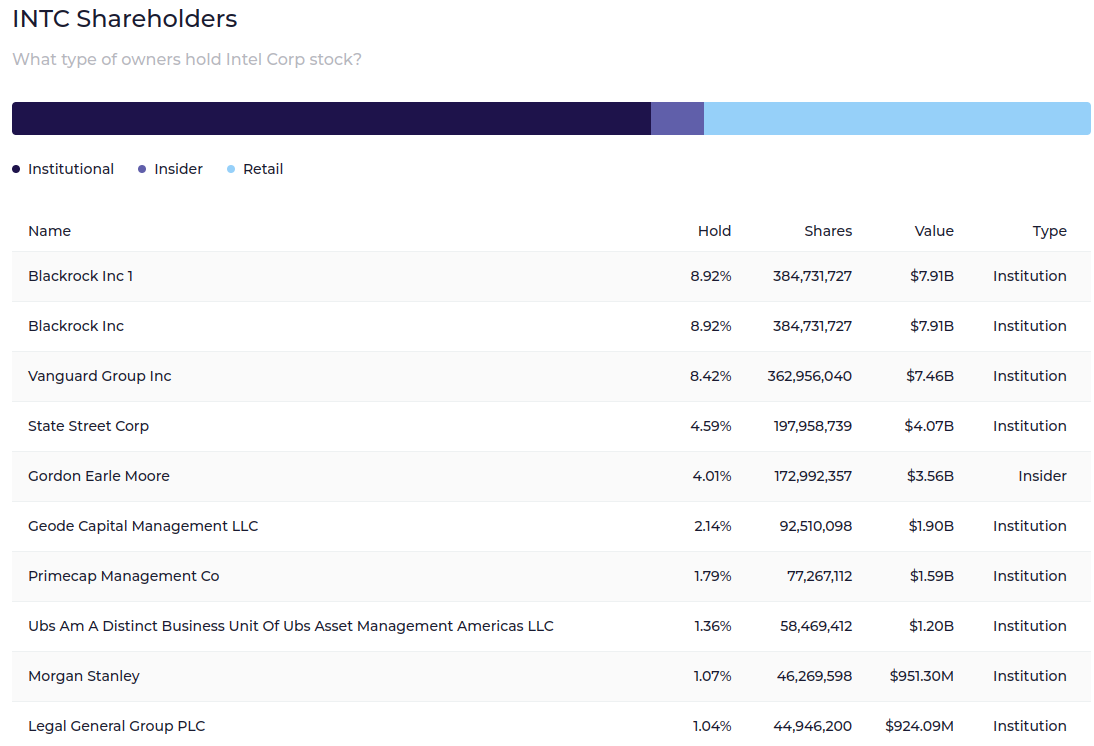Select the Insider legend label

tap(179, 169)
